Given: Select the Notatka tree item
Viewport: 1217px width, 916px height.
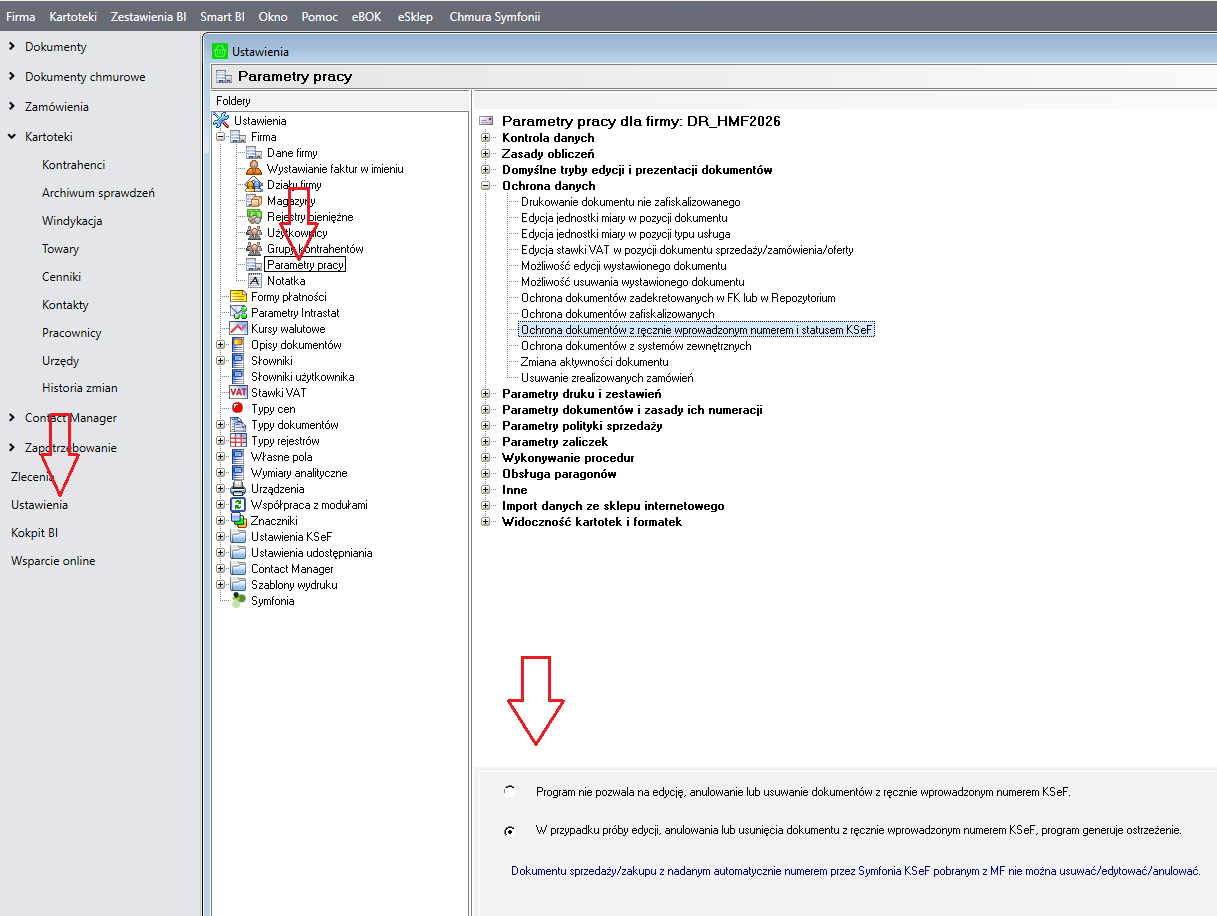Looking at the screenshot, I should [x=285, y=281].
